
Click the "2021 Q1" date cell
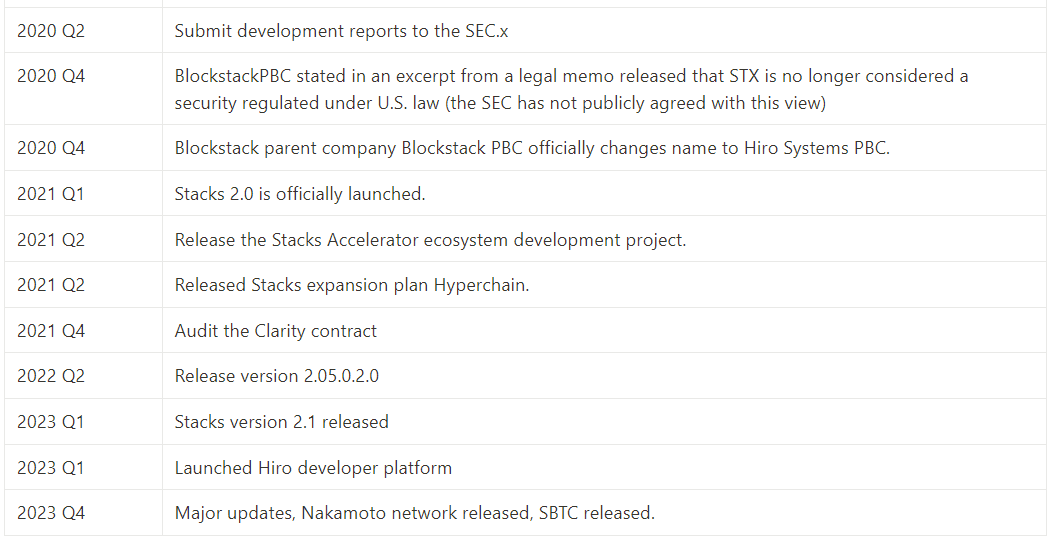point(51,194)
